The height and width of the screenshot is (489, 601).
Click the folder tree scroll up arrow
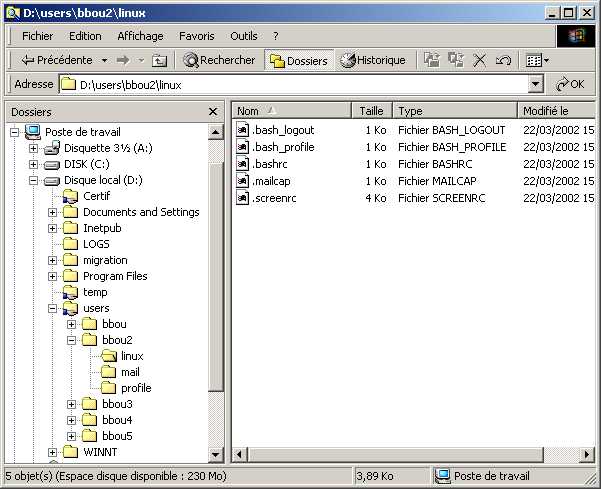point(215,132)
